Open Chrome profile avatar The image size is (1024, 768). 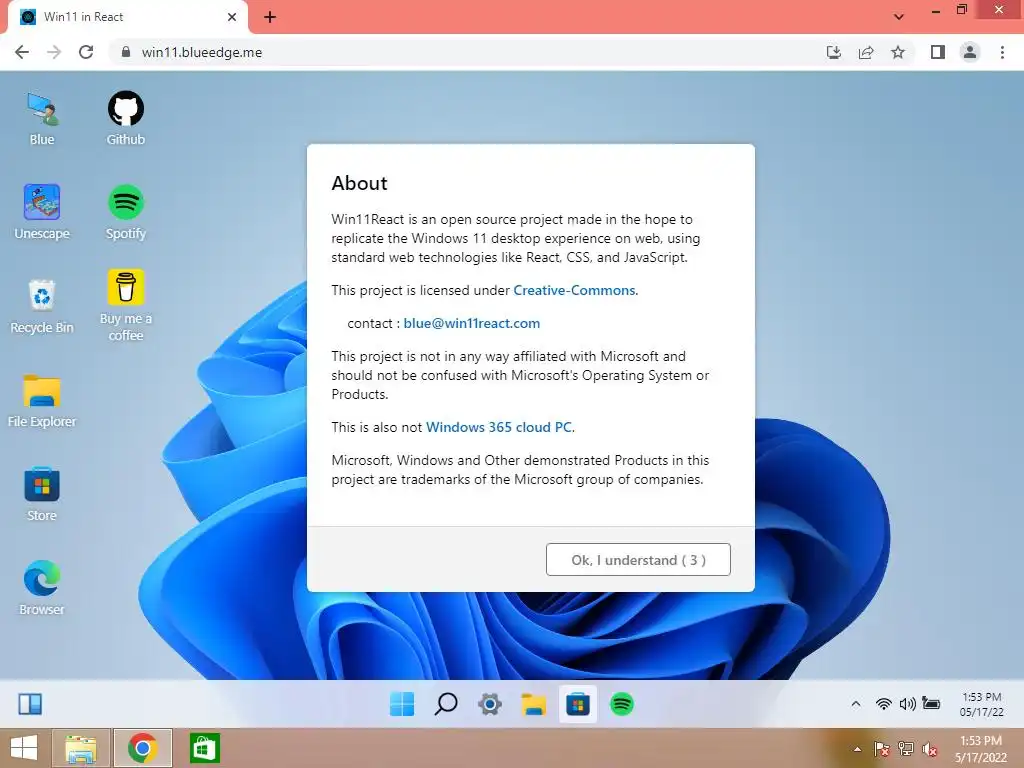[x=970, y=52]
